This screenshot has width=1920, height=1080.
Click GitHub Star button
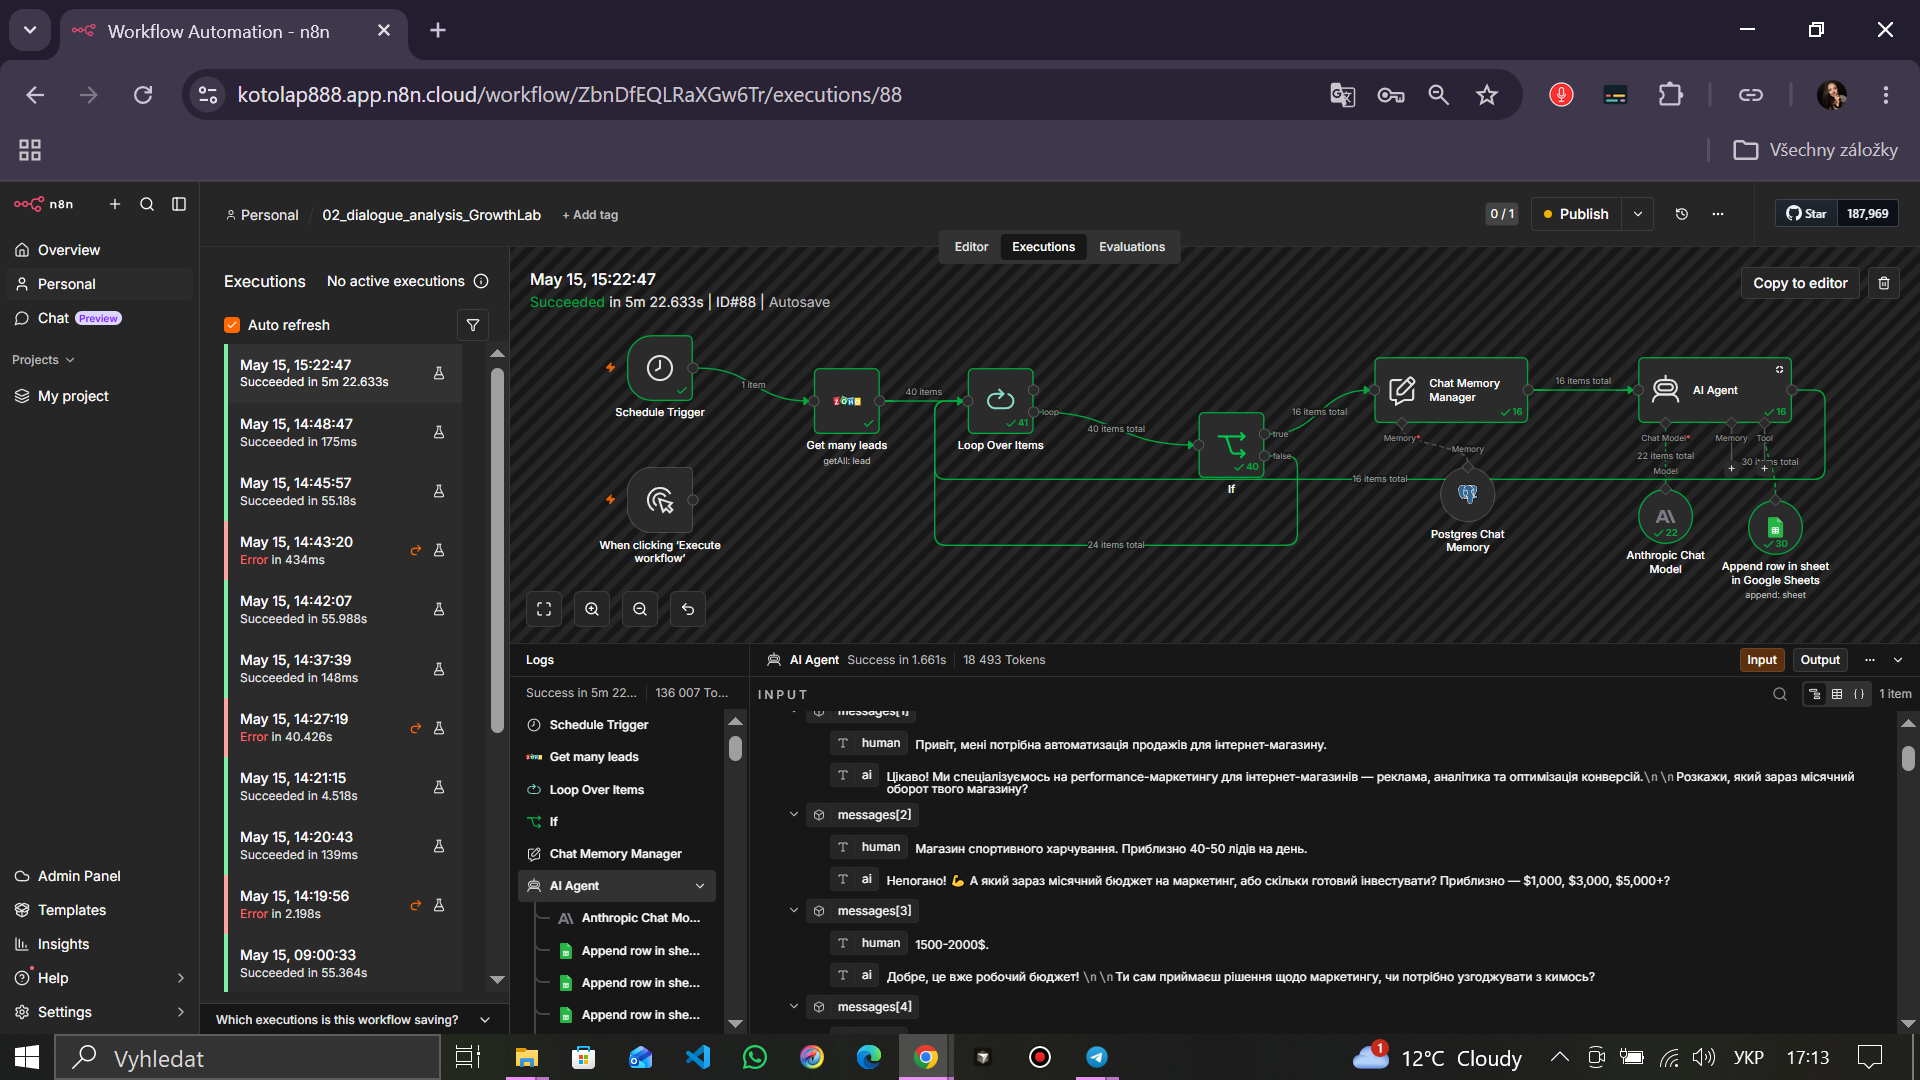click(1806, 214)
